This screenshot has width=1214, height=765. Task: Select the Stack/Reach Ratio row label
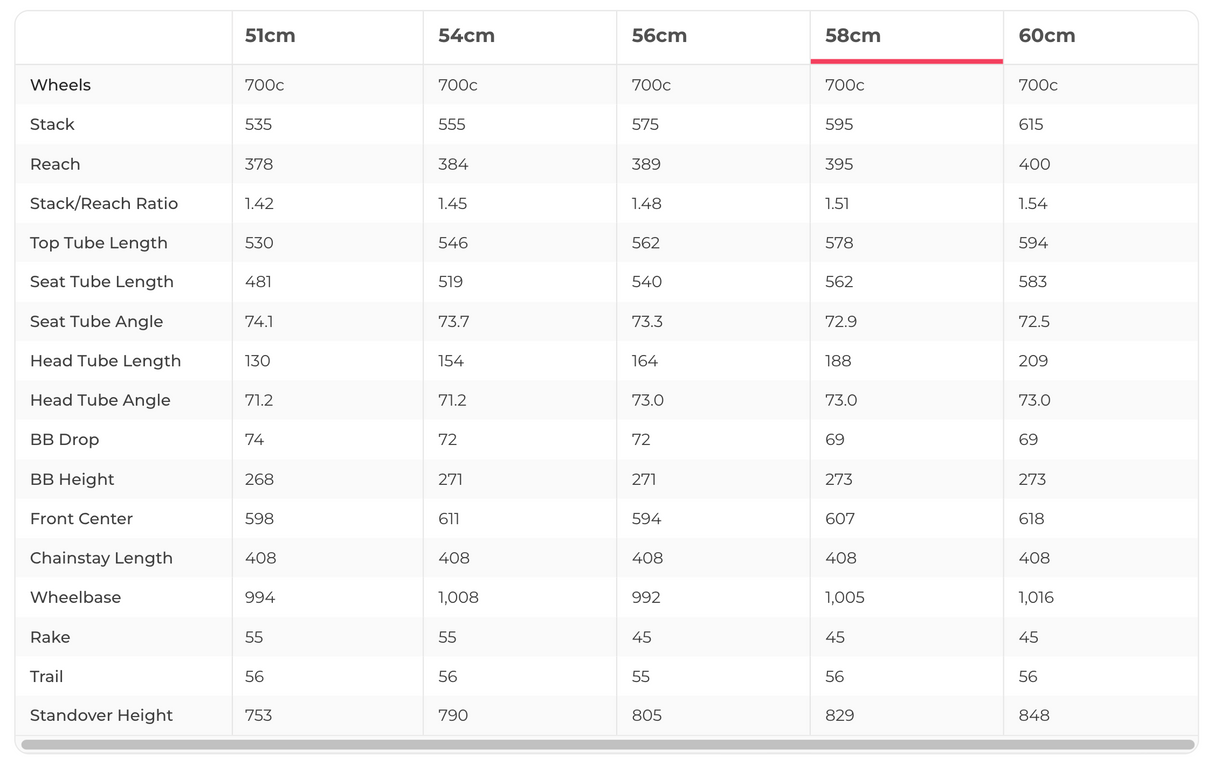(x=104, y=203)
